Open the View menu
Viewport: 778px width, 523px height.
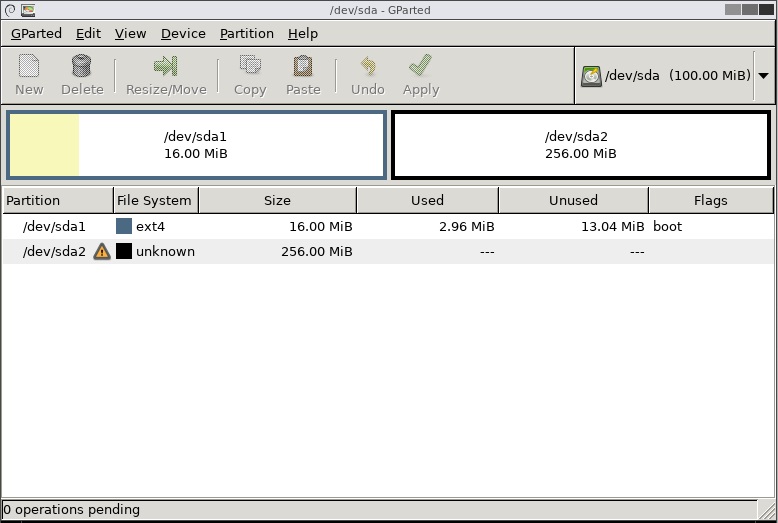[130, 33]
